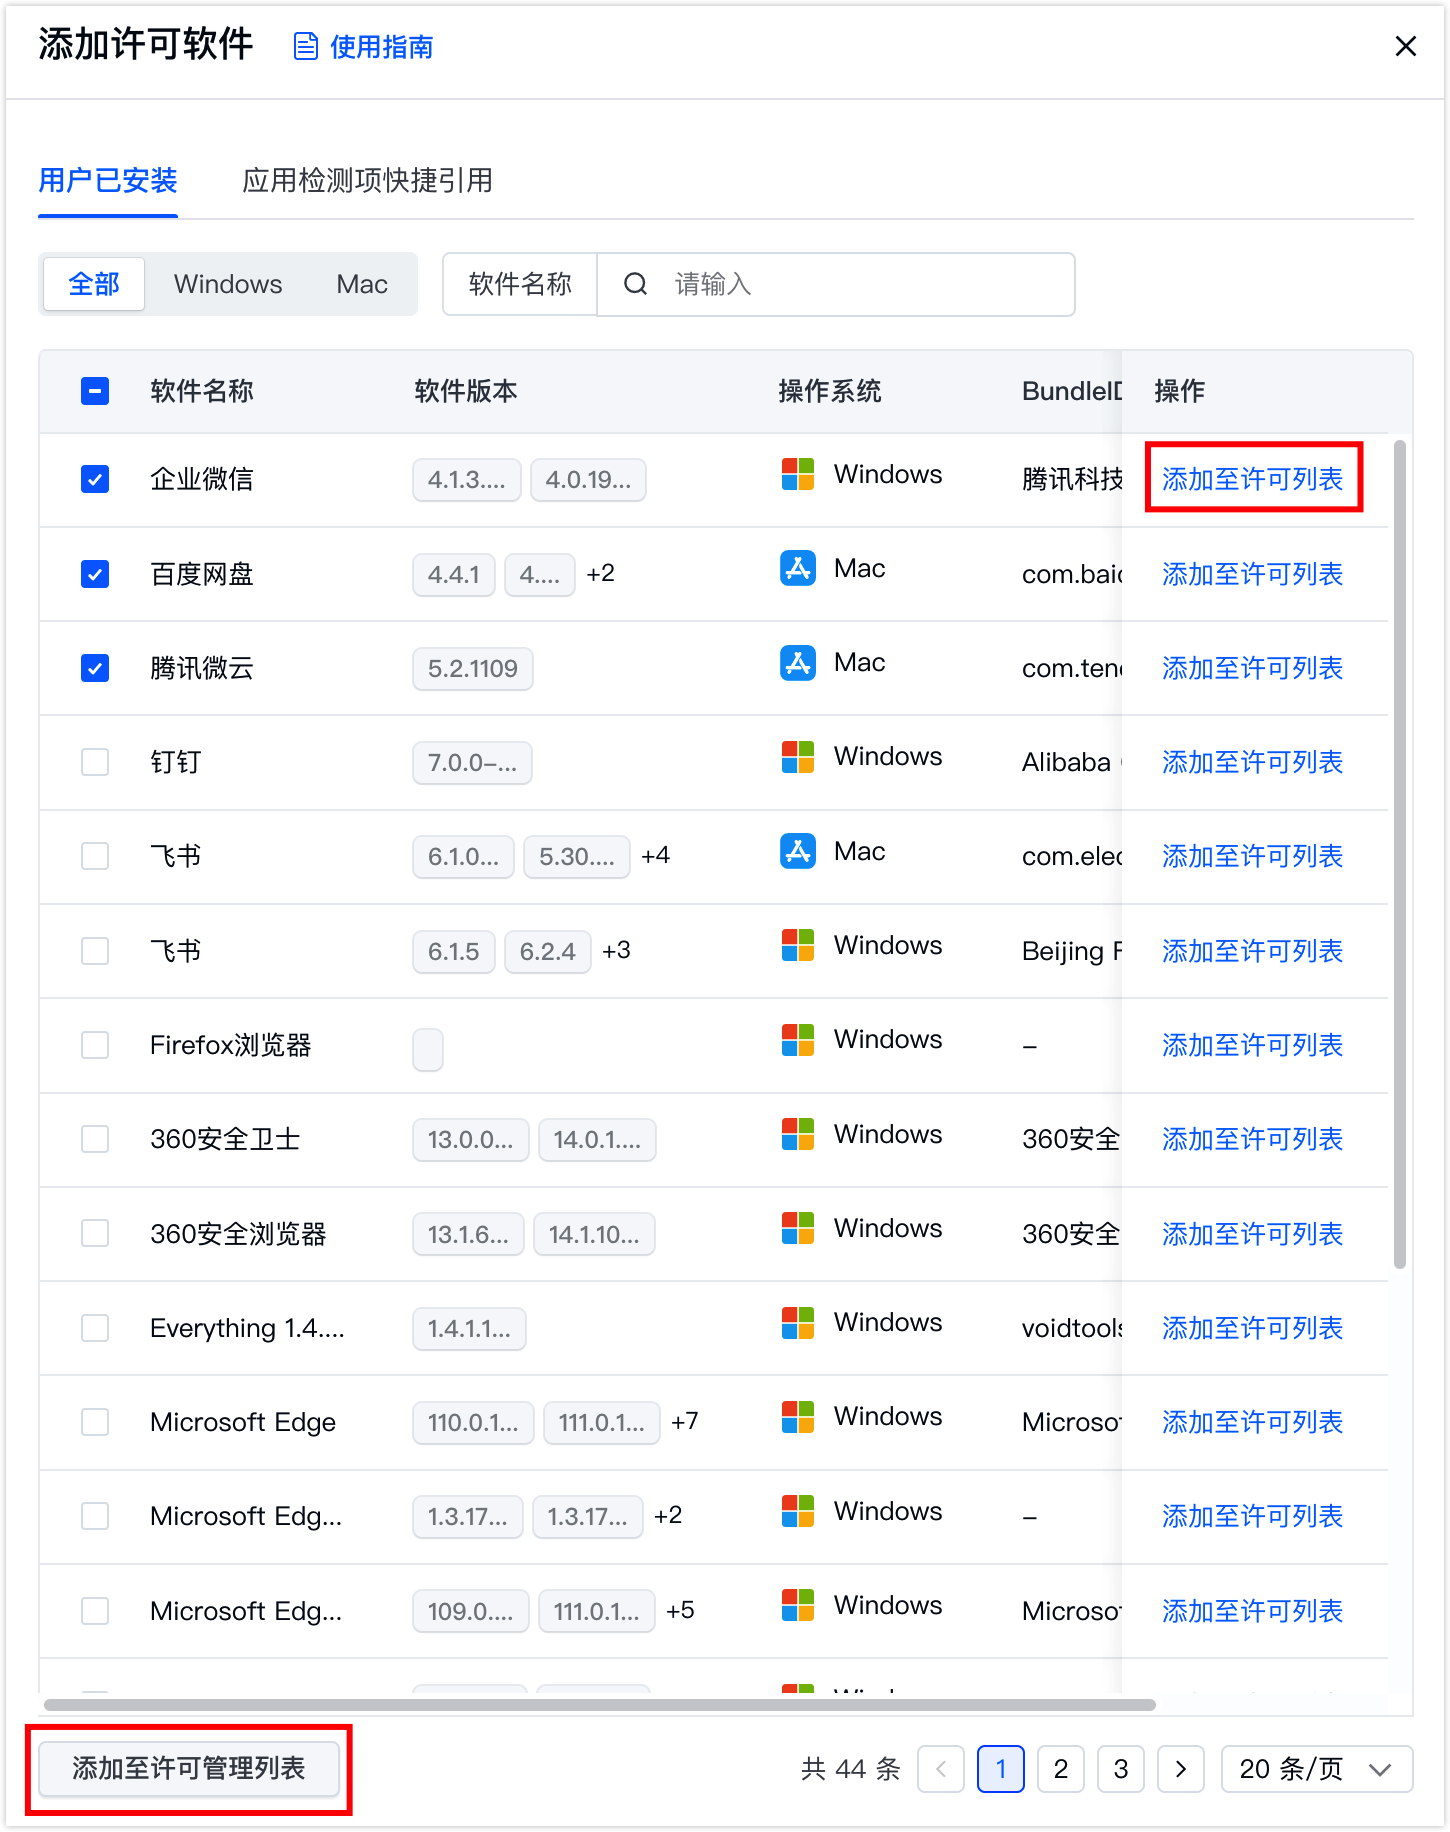This screenshot has height=1832, width=1450.
Task: Add 百度网盘 via 添加至许可列表 link
Action: point(1252,574)
